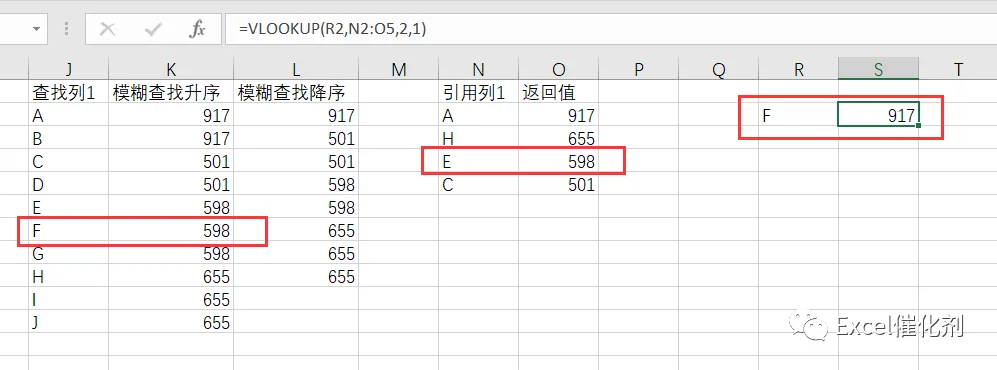Select column header Q

coord(719,69)
